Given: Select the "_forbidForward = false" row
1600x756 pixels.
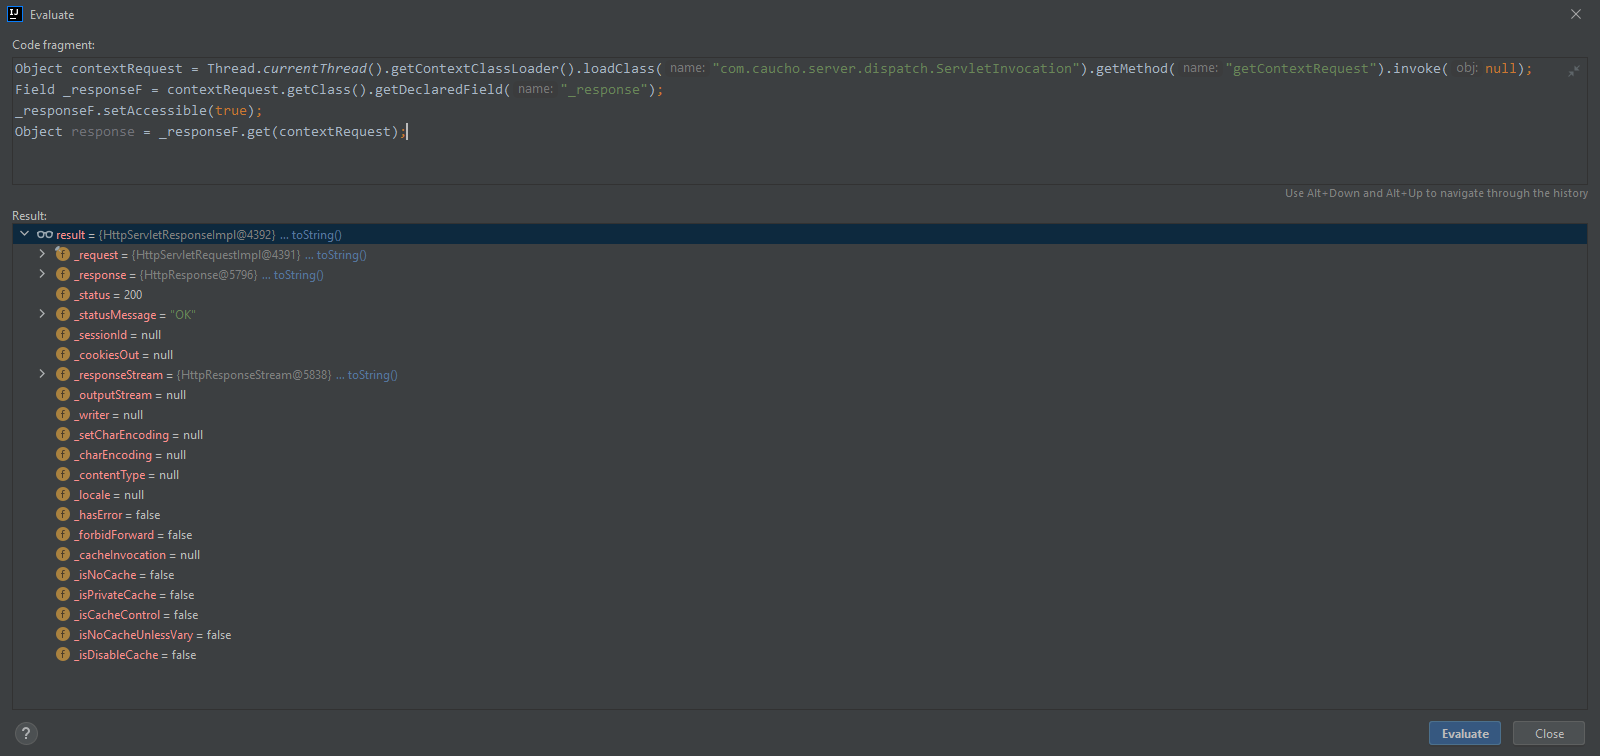Looking at the screenshot, I should (800, 535).
